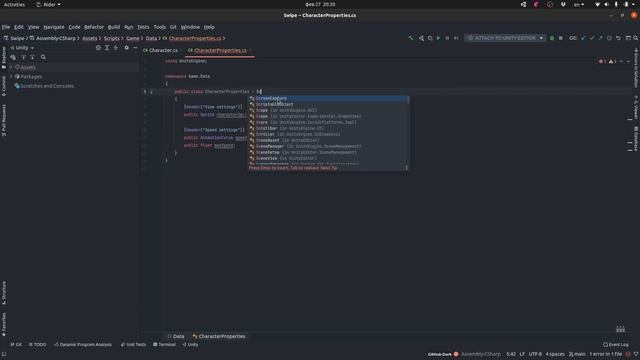Click the stop icon in the toolbar

point(560,38)
